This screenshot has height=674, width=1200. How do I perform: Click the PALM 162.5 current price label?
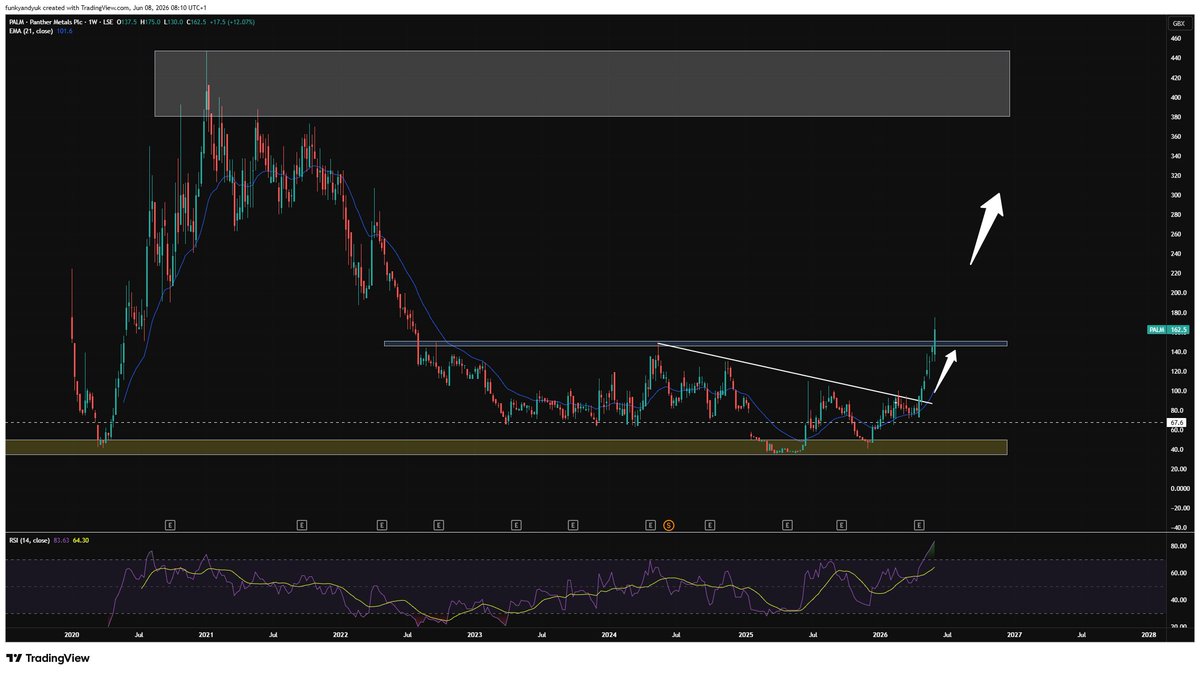1168,328
